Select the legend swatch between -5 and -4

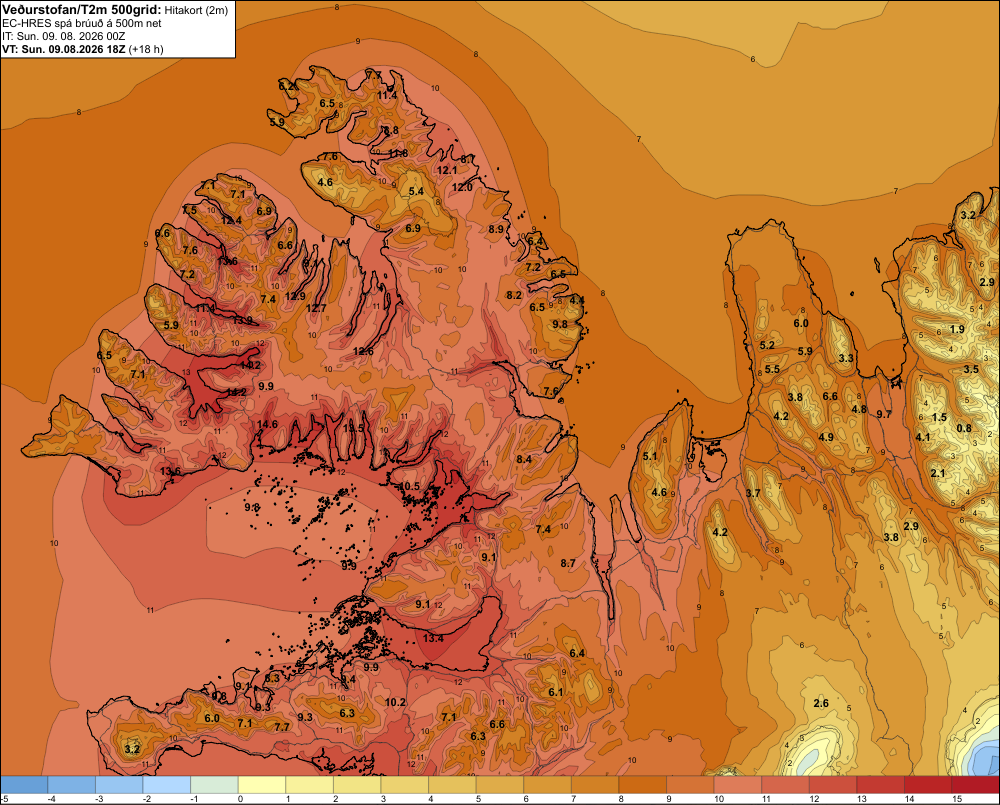tap(24, 784)
